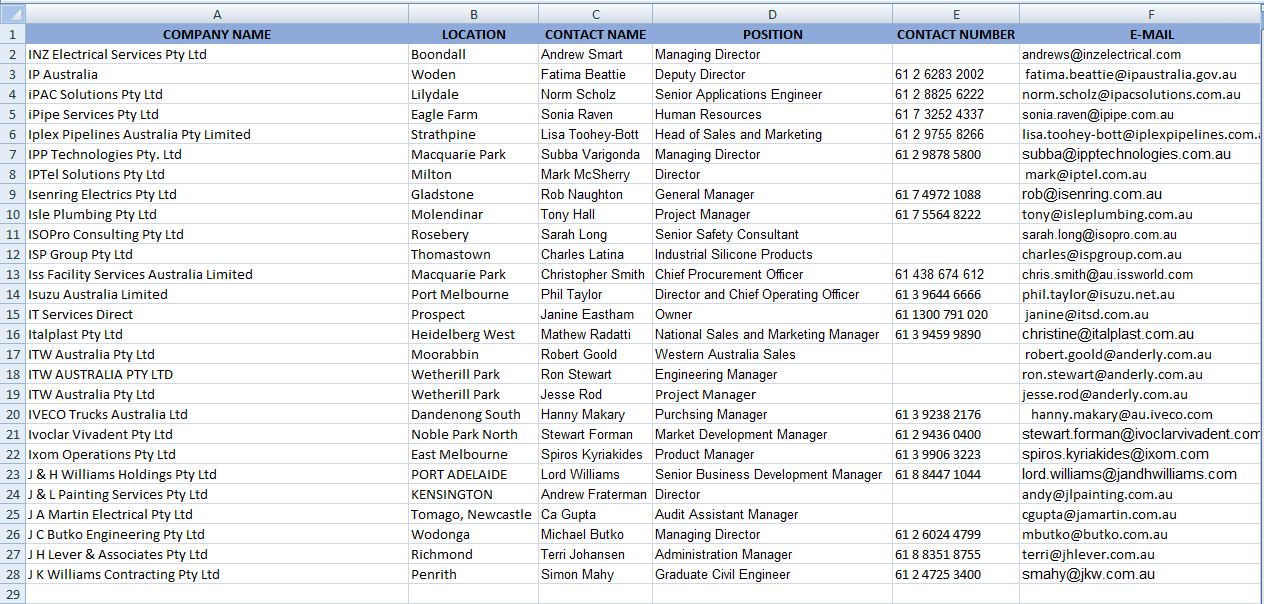1264x604 pixels.
Task: Select the cell containing IP Australia
Action: tap(217, 74)
